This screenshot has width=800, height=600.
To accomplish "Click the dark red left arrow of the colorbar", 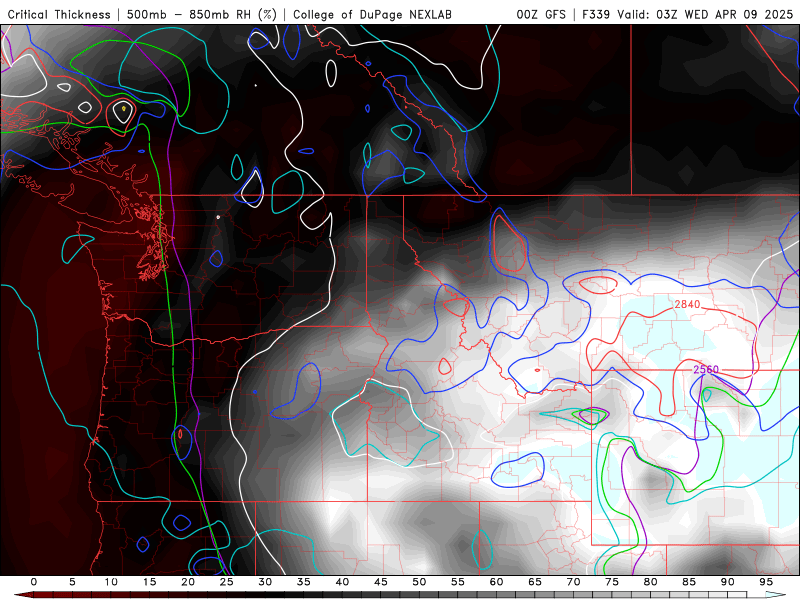I will [x=23, y=595].
